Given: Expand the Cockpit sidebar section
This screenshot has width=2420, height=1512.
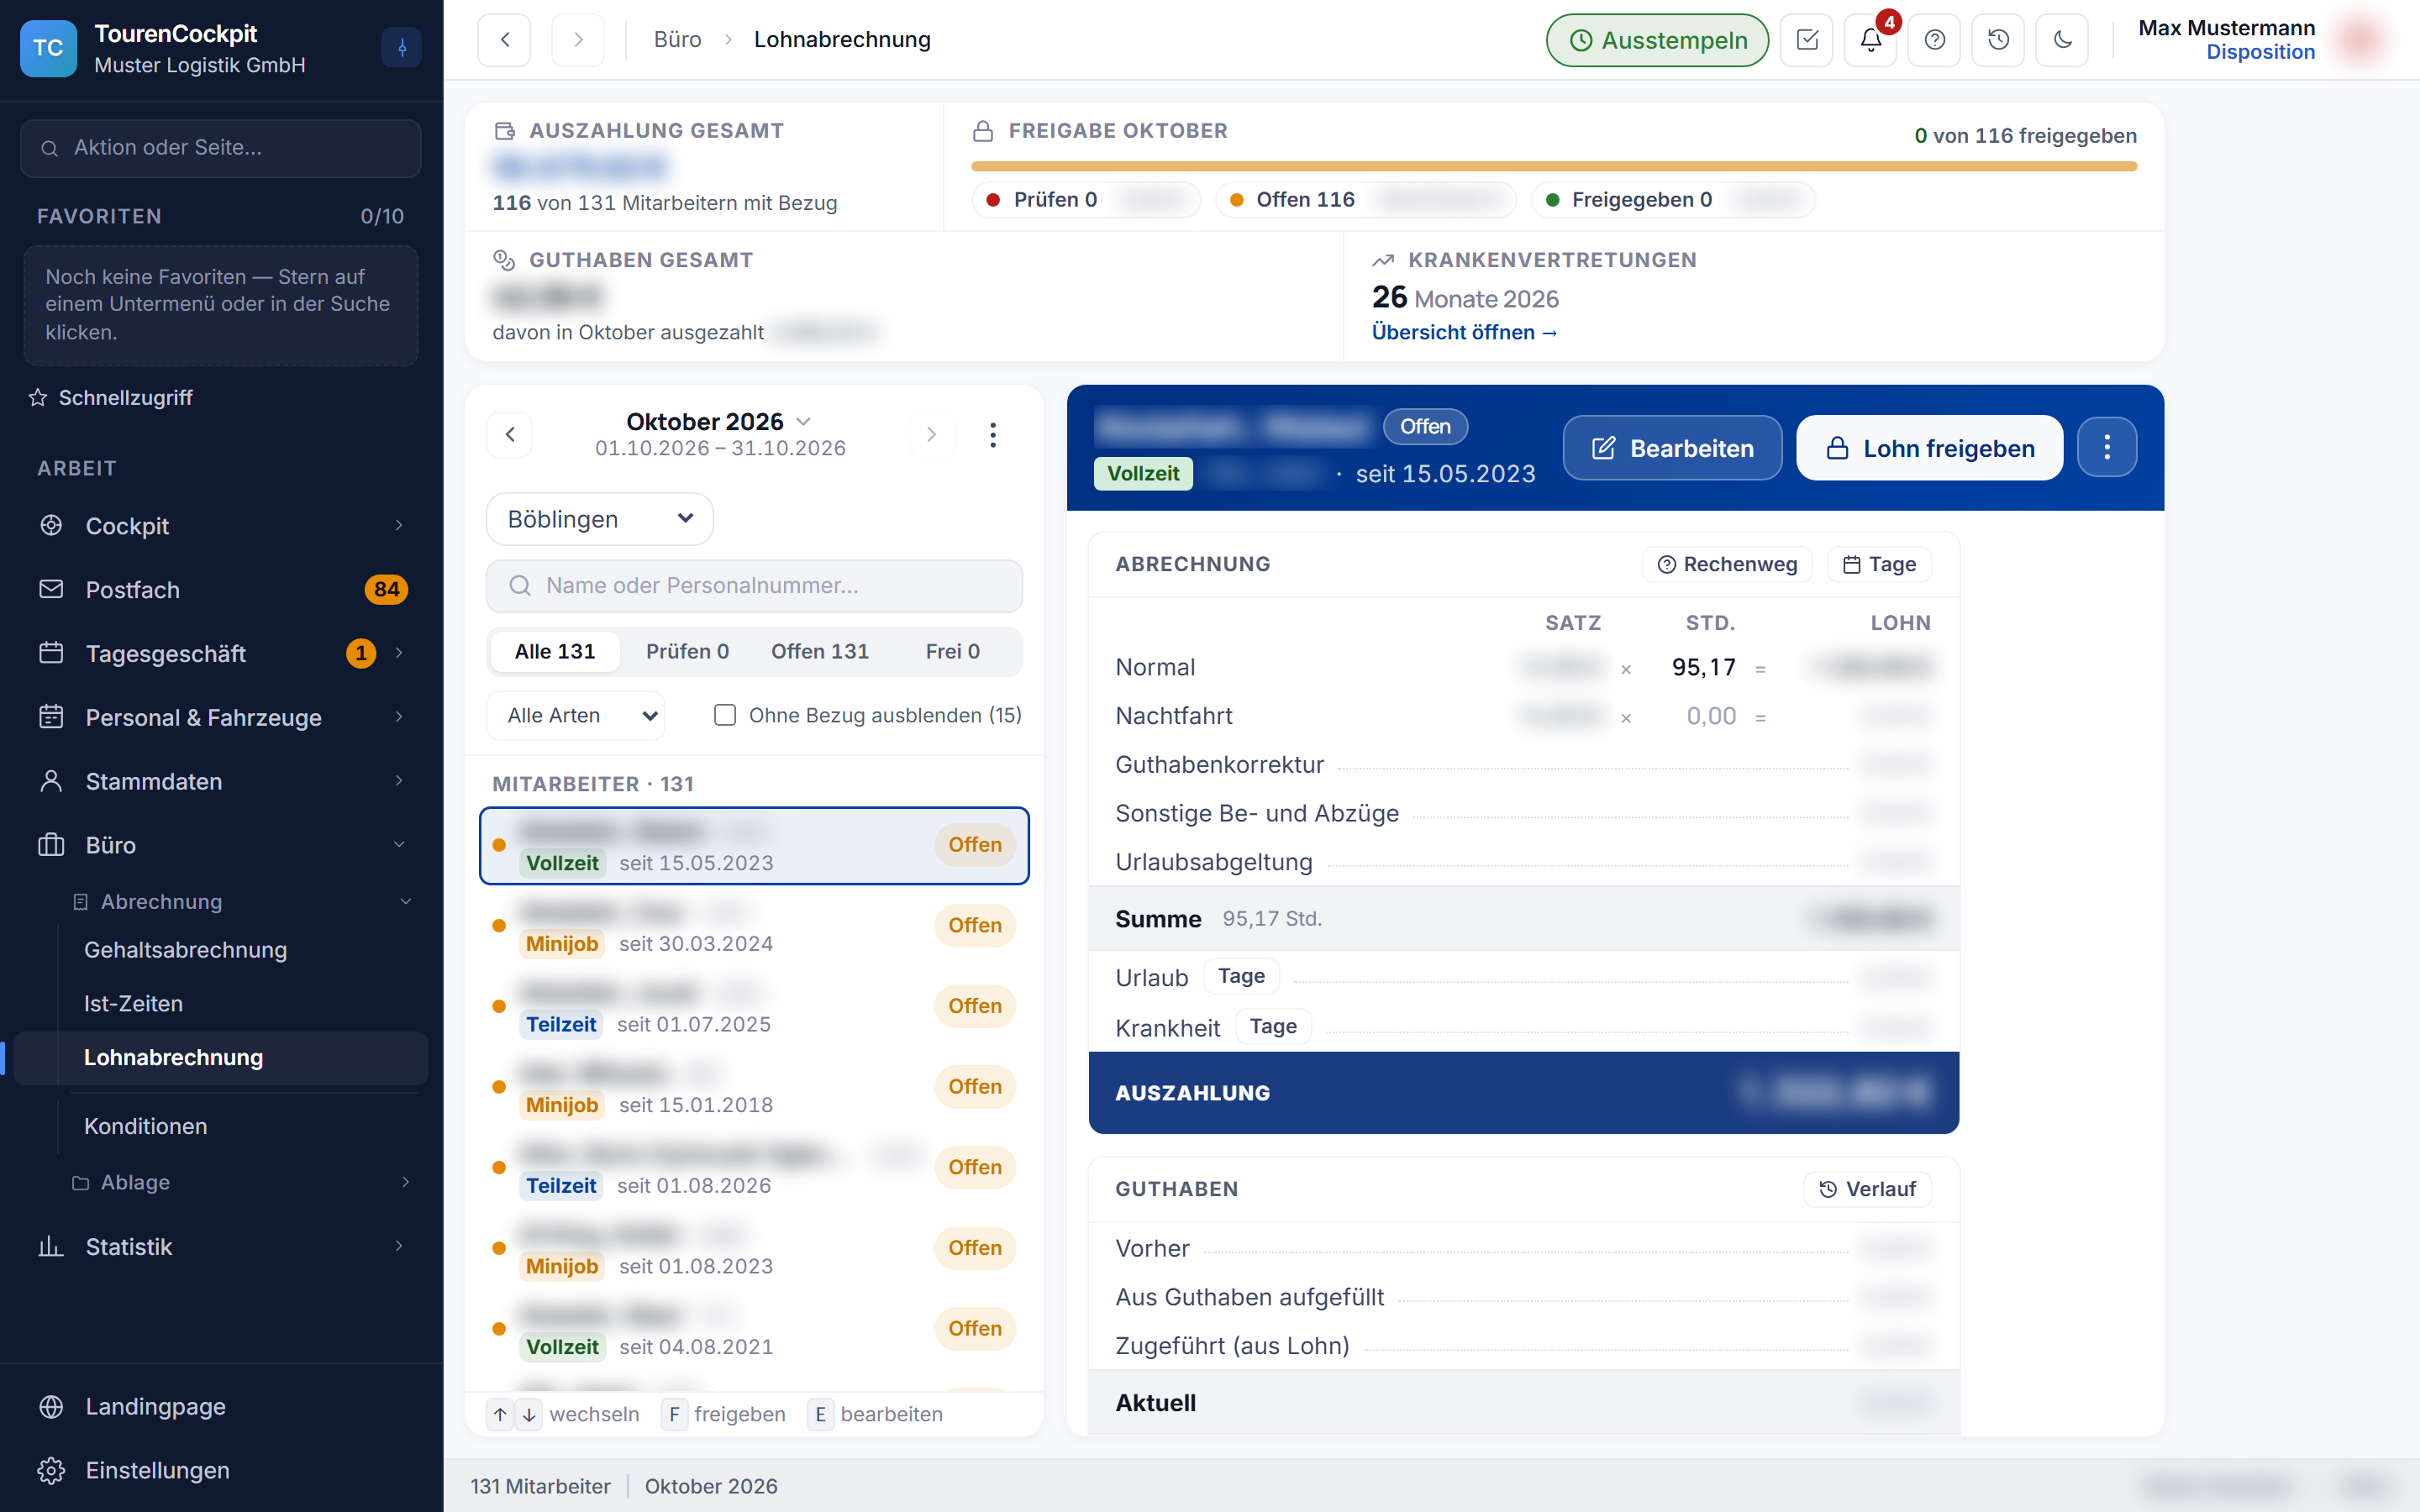Looking at the screenshot, I should (222, 525).
